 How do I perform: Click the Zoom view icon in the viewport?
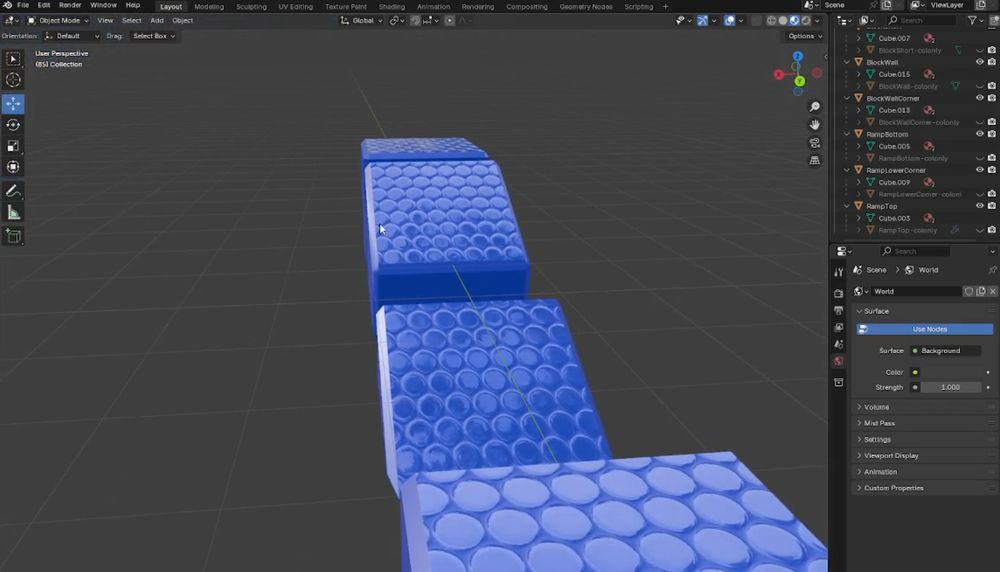tap(814, 106)
